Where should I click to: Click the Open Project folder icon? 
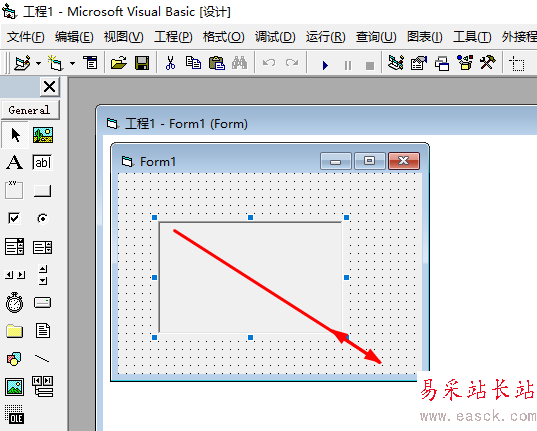point(118,63)
